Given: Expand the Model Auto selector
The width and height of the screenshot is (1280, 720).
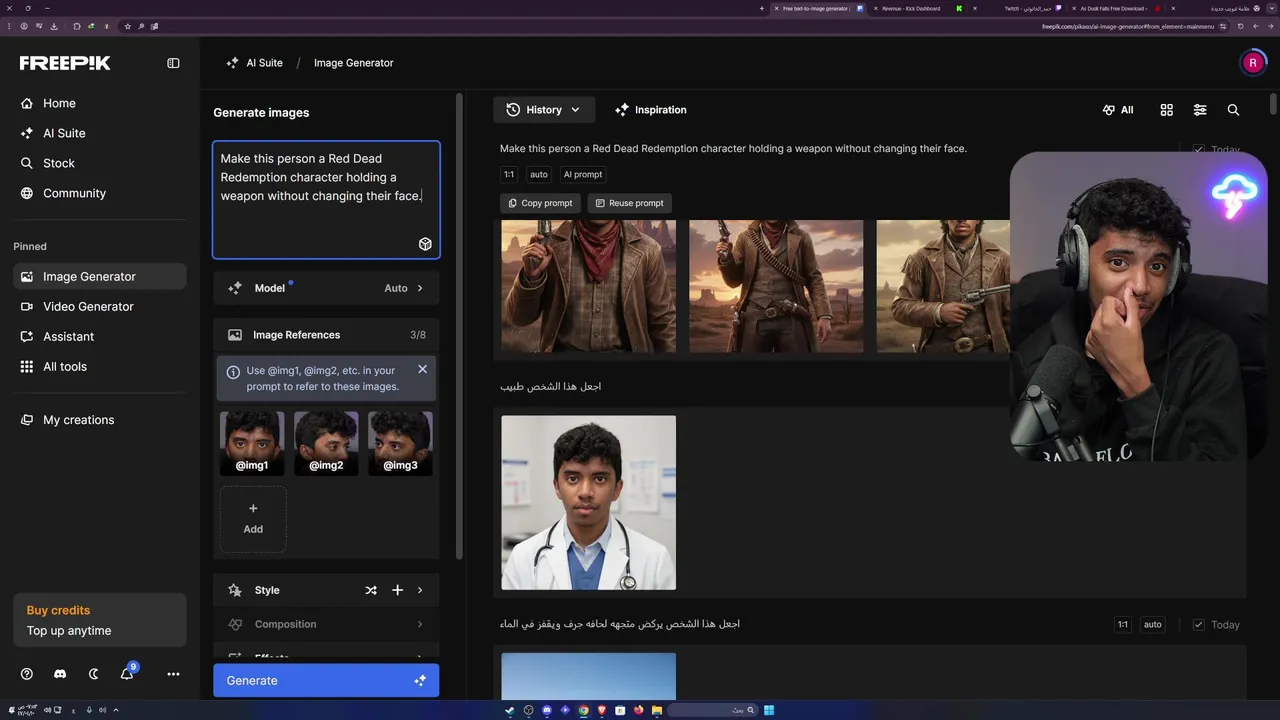Looking at the screenshot, I should [326, 288].
